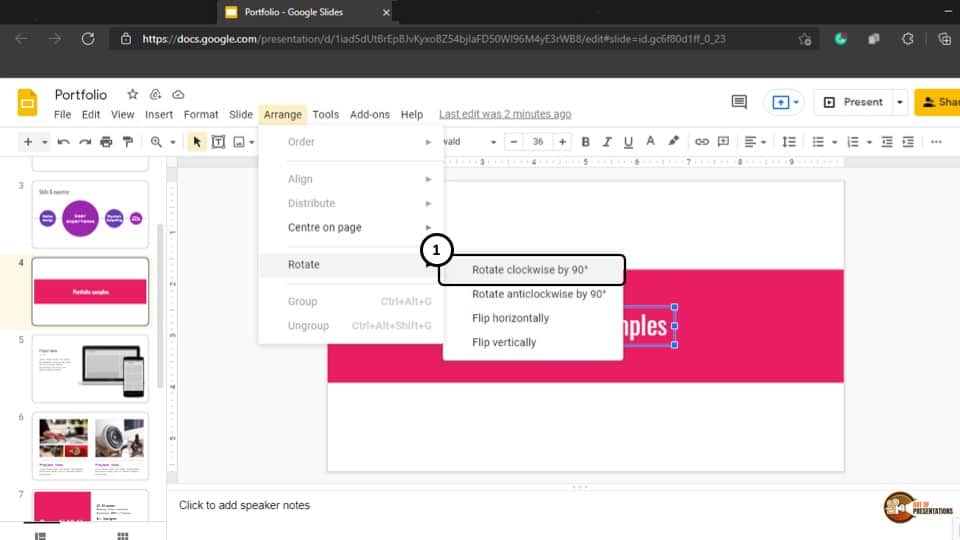960x540 pixels.
Task: Insert a link from toolbar
Action: 702,142
